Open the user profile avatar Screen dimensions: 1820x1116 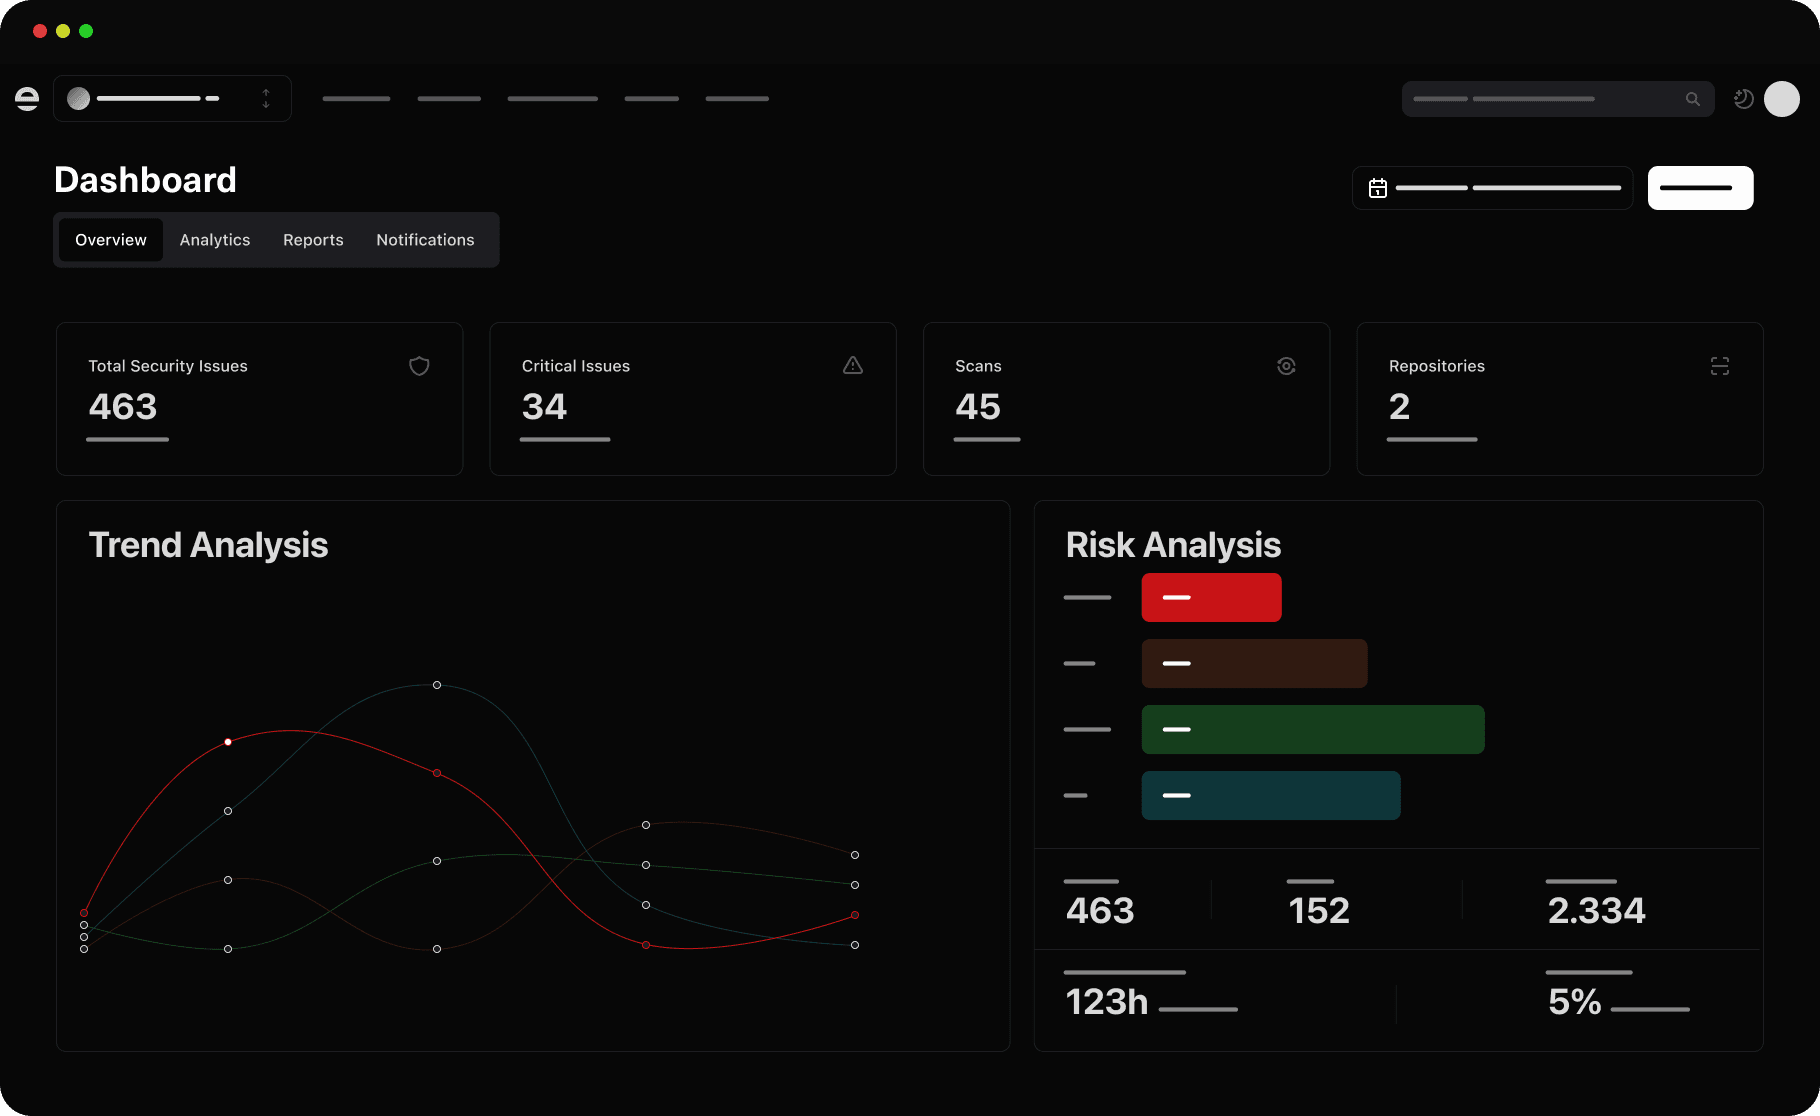click(x=1781, y=99)
